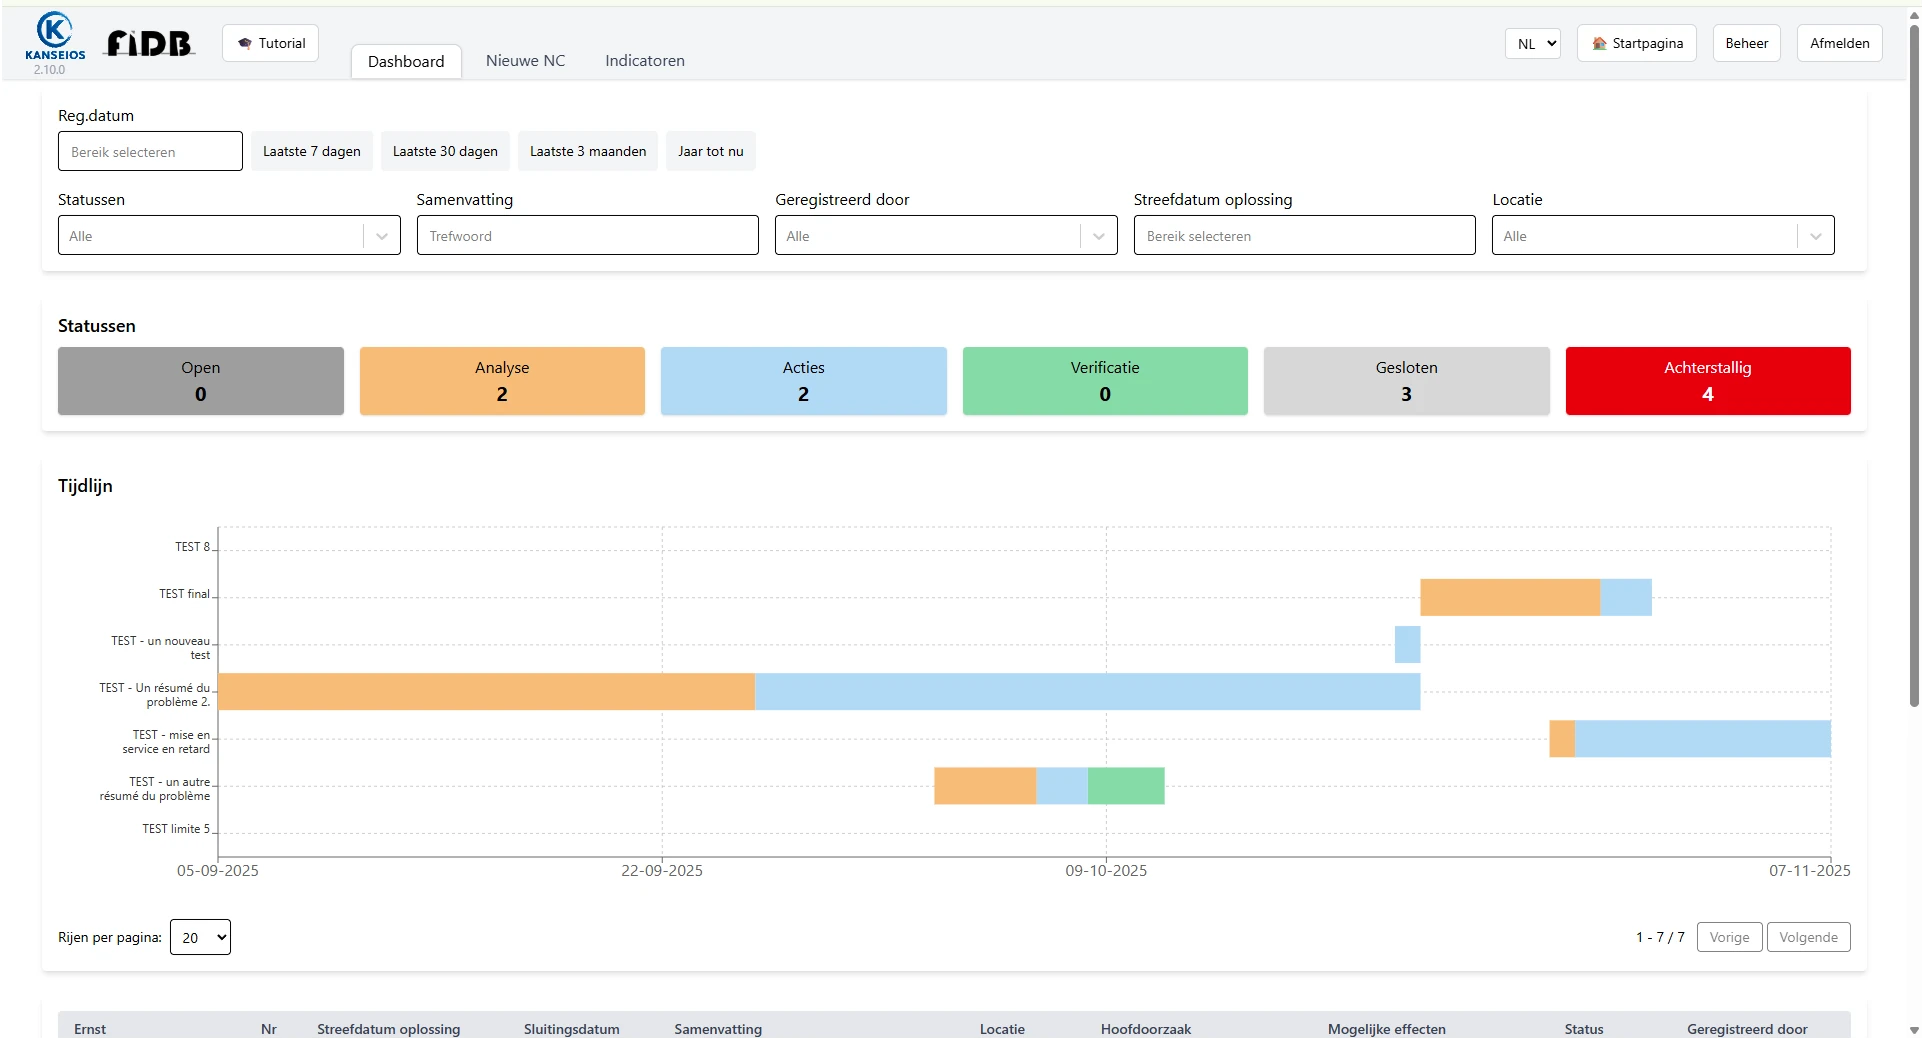Open the 'Rijen per pagina' selector
1924x1040 pixels.
(199, 937)
